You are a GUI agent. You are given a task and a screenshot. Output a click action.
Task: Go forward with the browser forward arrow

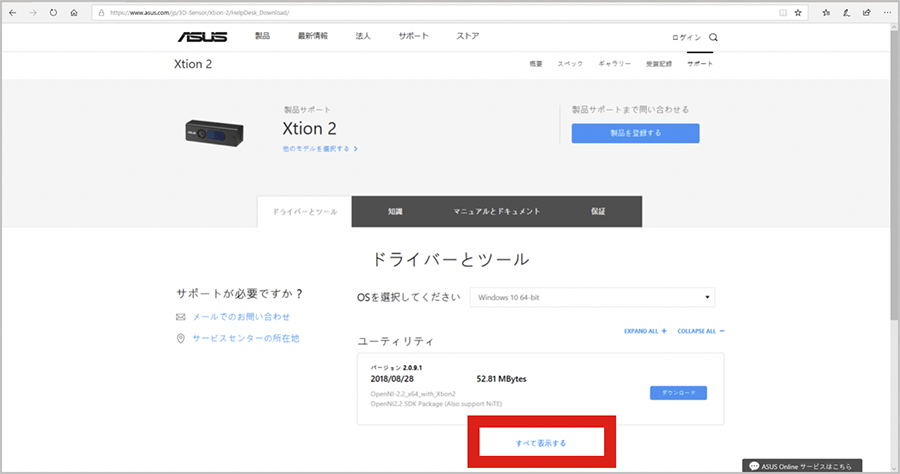(x=33, y=13)
